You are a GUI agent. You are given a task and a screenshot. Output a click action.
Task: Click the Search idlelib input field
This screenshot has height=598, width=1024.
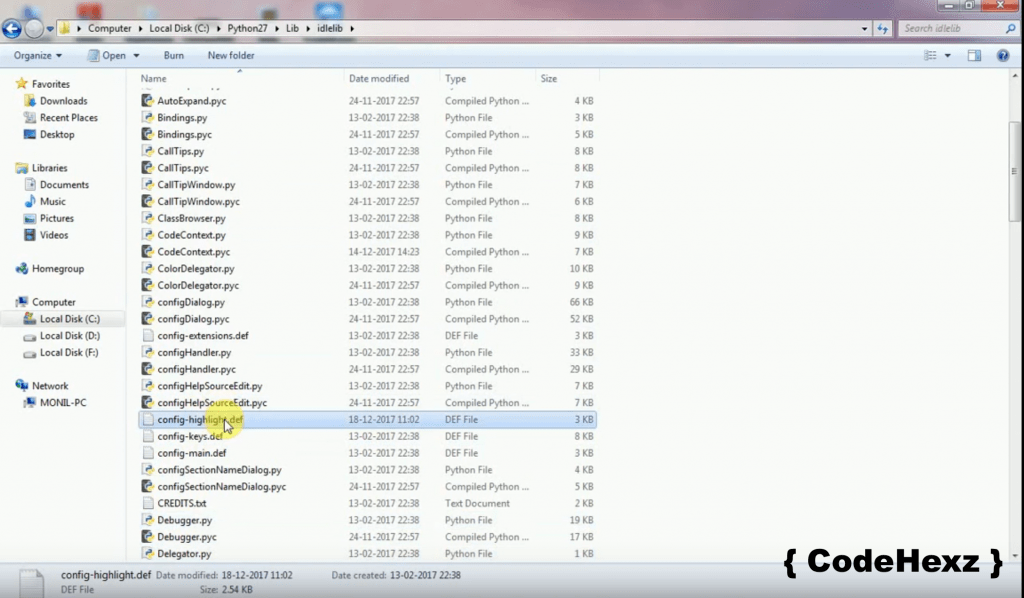(950, 28)
